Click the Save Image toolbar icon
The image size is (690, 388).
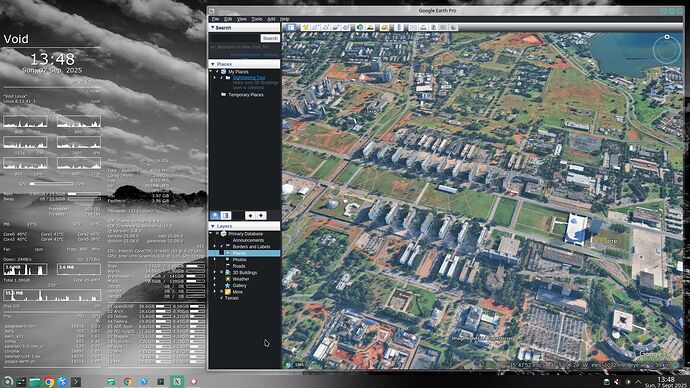(433, 27)
